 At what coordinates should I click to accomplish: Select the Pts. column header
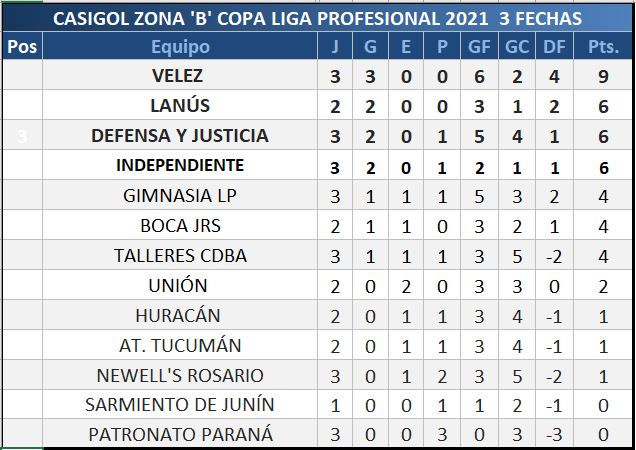pos(604,47)
